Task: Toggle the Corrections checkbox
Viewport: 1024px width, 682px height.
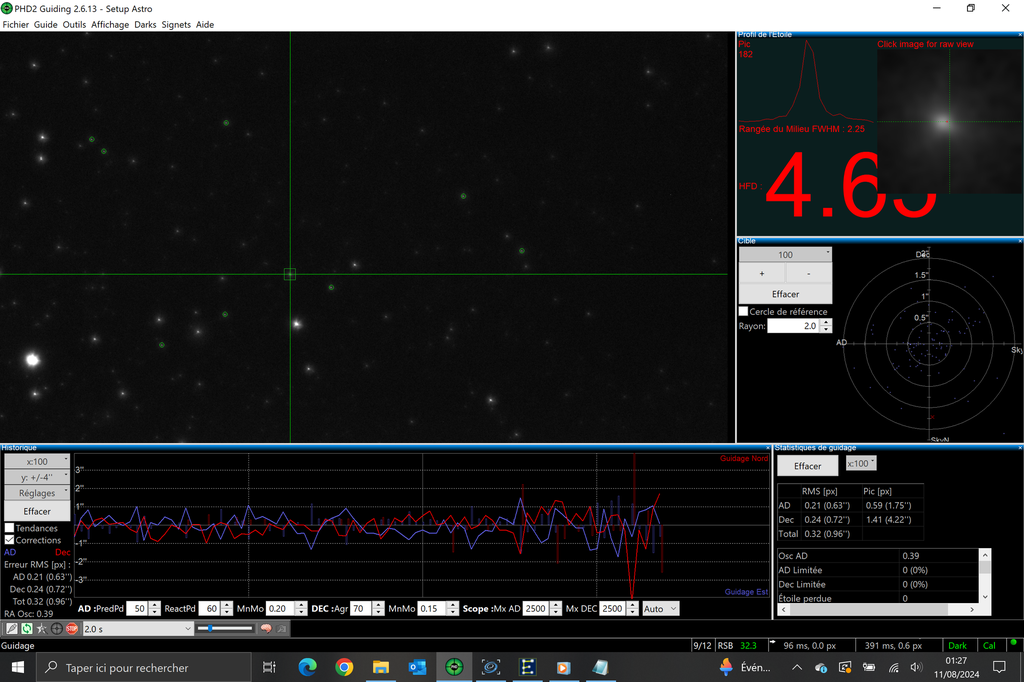Action: [10, 540]
